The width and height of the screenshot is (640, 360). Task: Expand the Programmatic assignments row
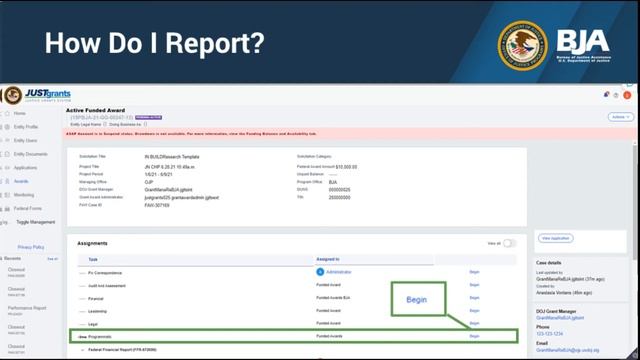click(x=82, y=337)
